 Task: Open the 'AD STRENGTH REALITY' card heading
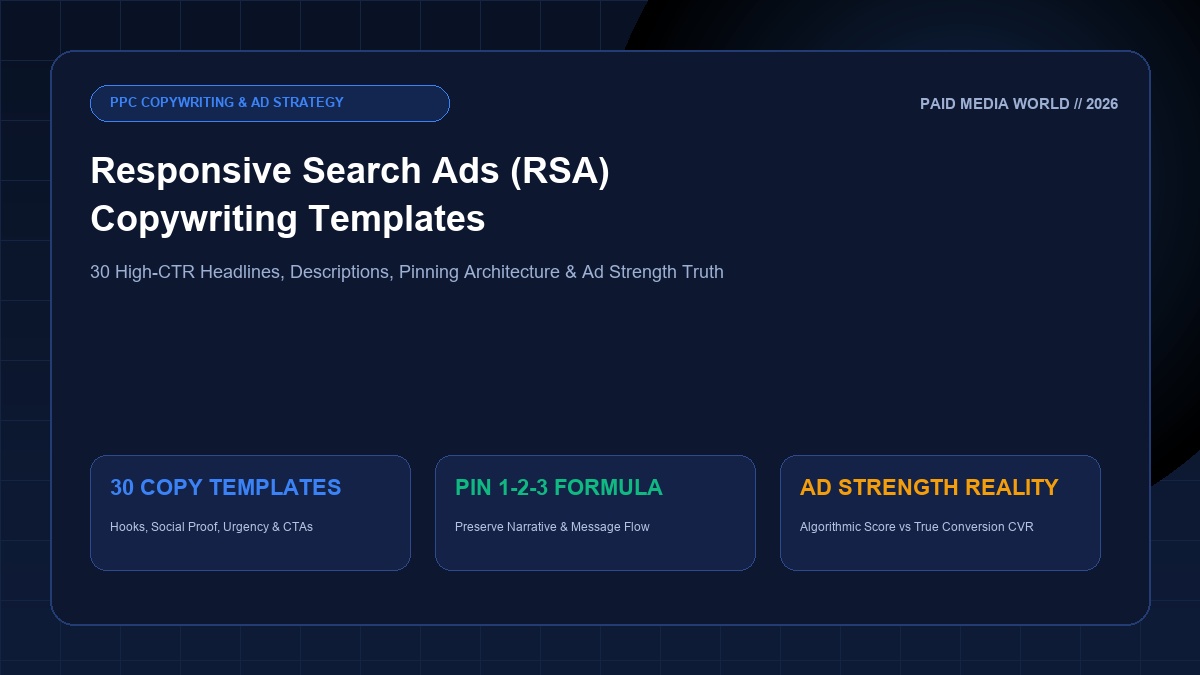pyautogui.click(x=929, y=487)
